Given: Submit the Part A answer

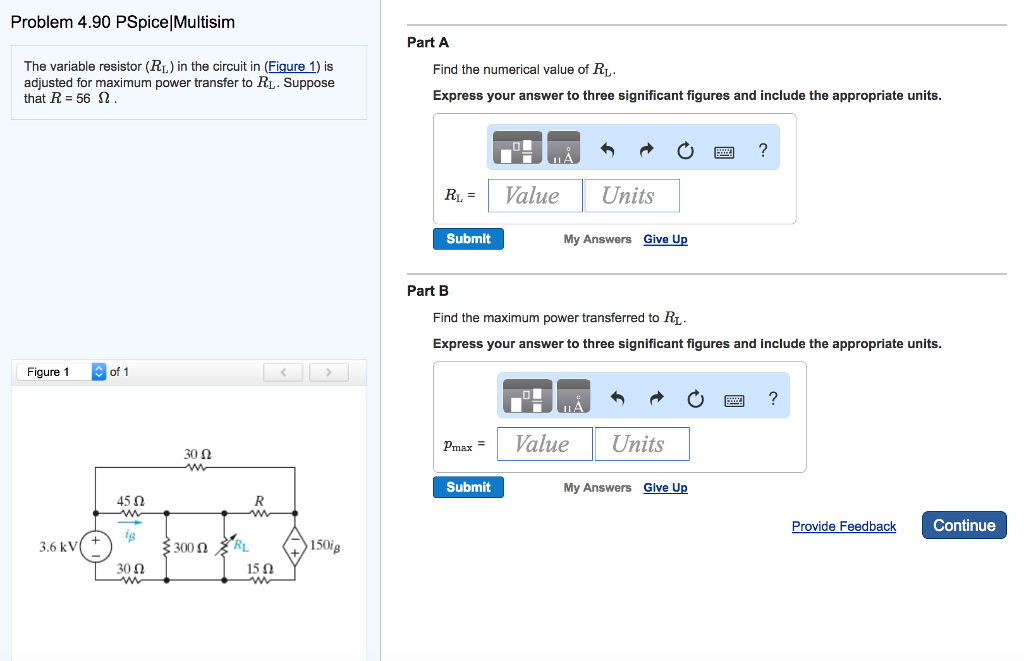Looking at the screenshot, I should pos(468,238).
